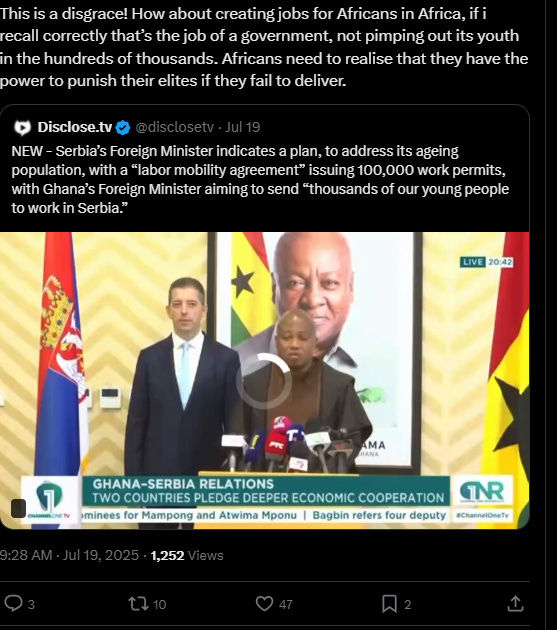Repost this tweet via retweet icon

tap(138, 604)
